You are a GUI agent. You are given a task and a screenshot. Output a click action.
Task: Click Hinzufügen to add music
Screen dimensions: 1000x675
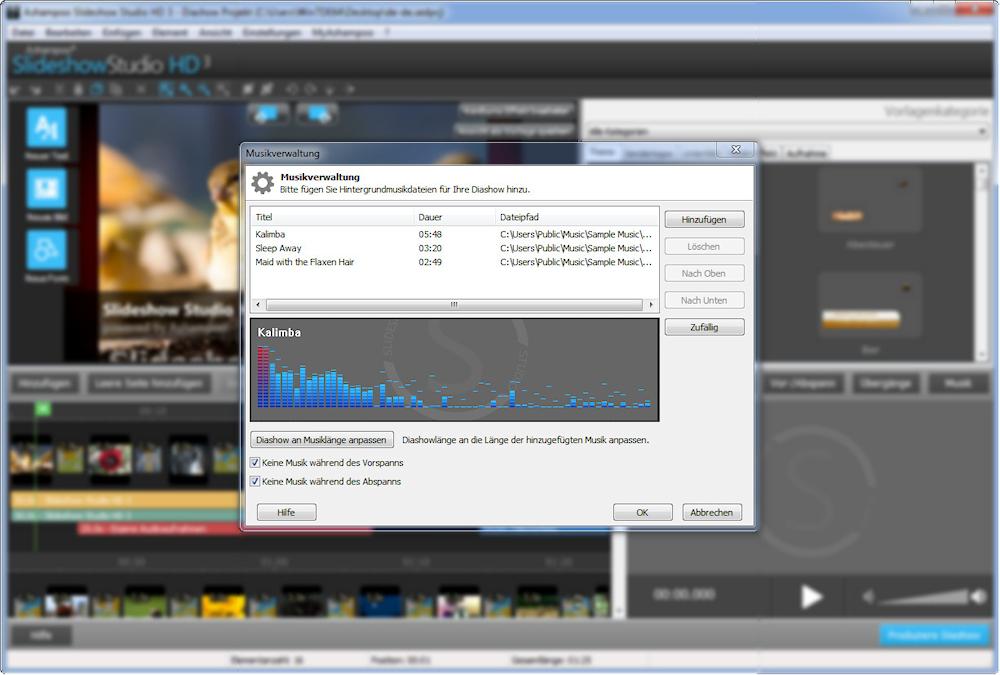tap(704, 219)
